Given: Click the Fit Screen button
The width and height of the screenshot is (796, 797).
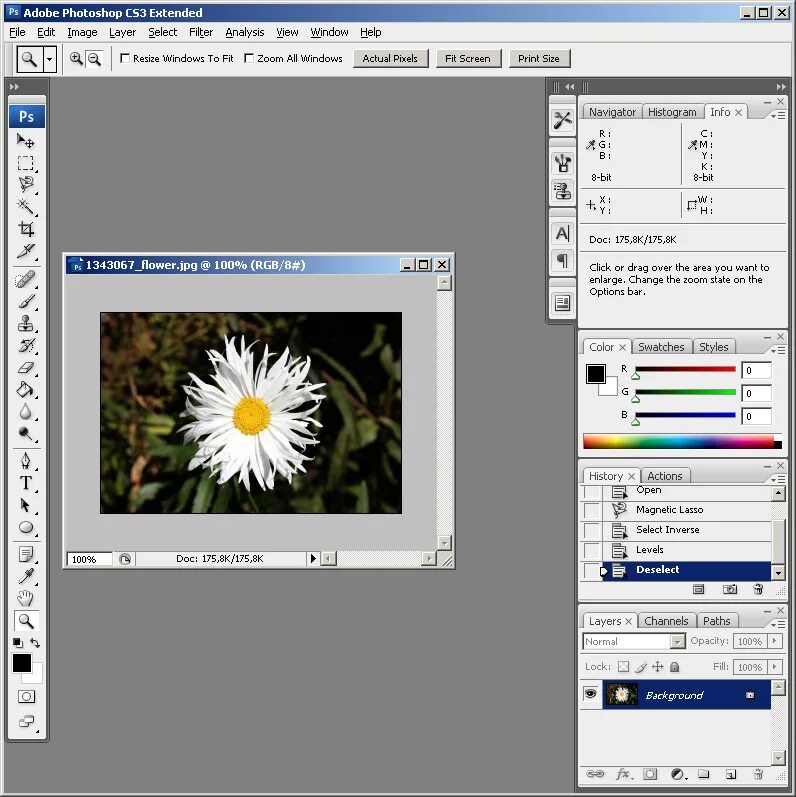Looking at the screenshot, I should [468, 58].
